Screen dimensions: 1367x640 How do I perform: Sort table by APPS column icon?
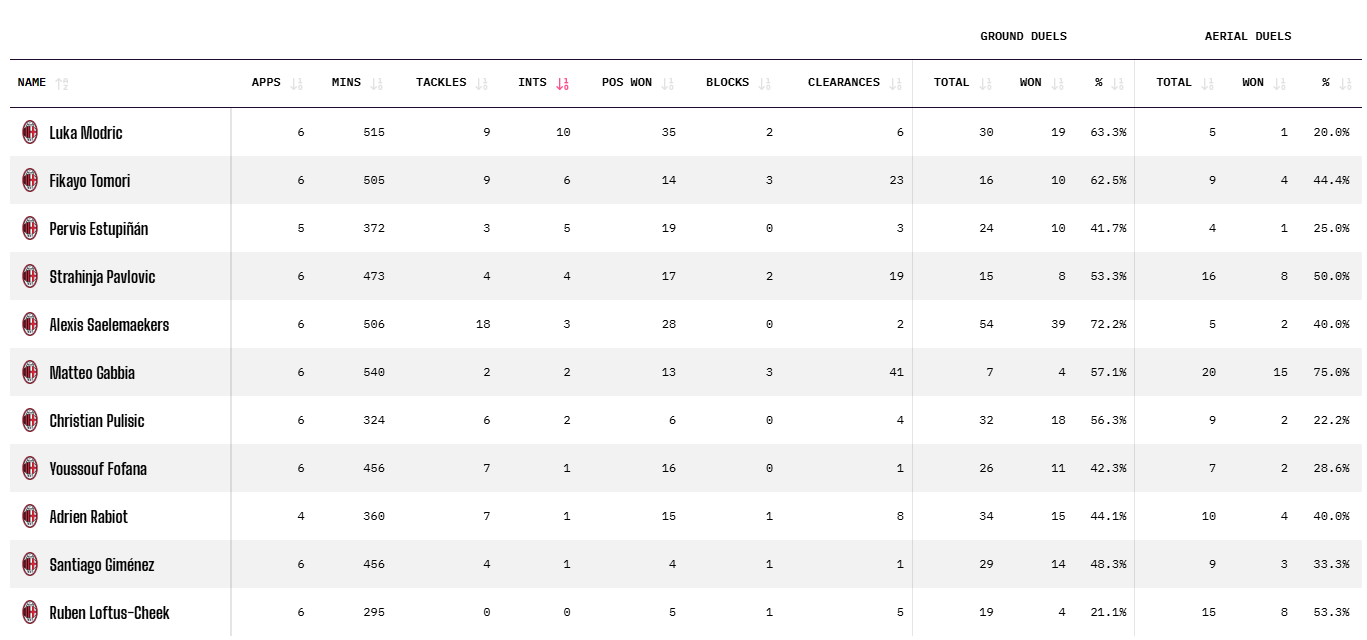(x=296, y=83)
